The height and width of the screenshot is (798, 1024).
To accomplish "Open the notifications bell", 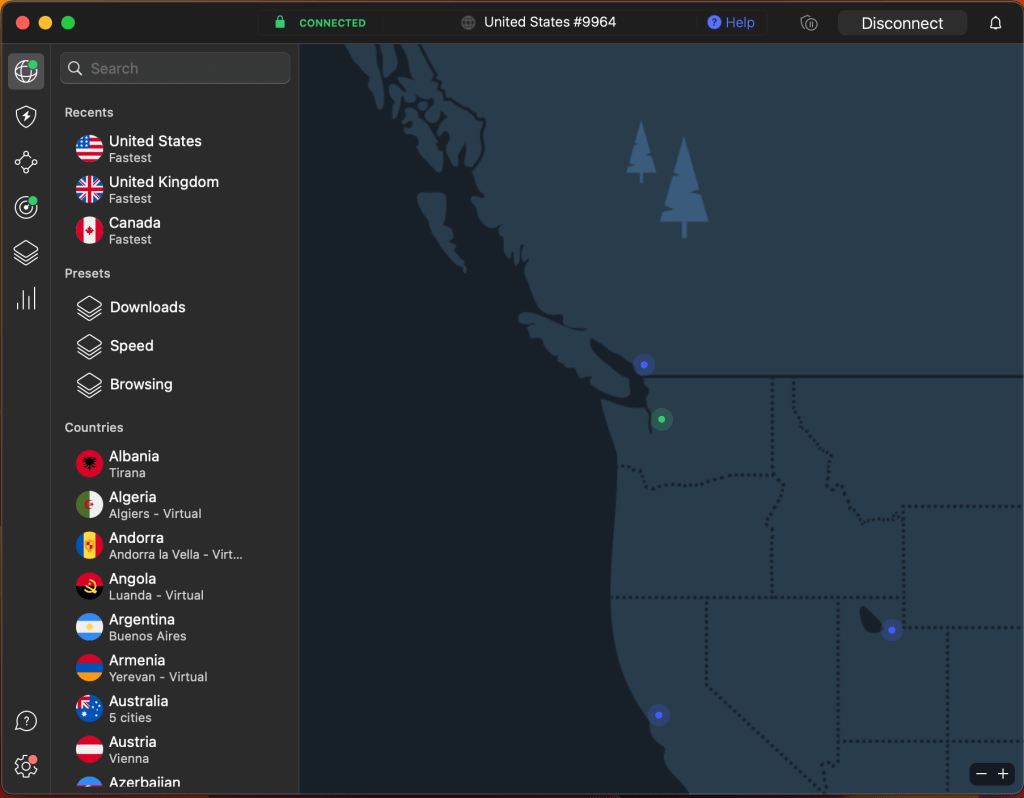I will click(x=995, y=23).
